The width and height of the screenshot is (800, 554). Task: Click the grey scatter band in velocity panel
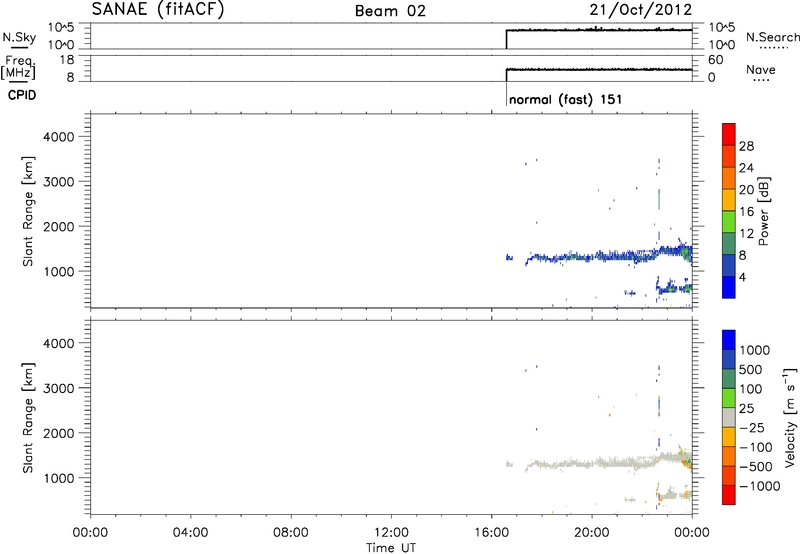609,462
